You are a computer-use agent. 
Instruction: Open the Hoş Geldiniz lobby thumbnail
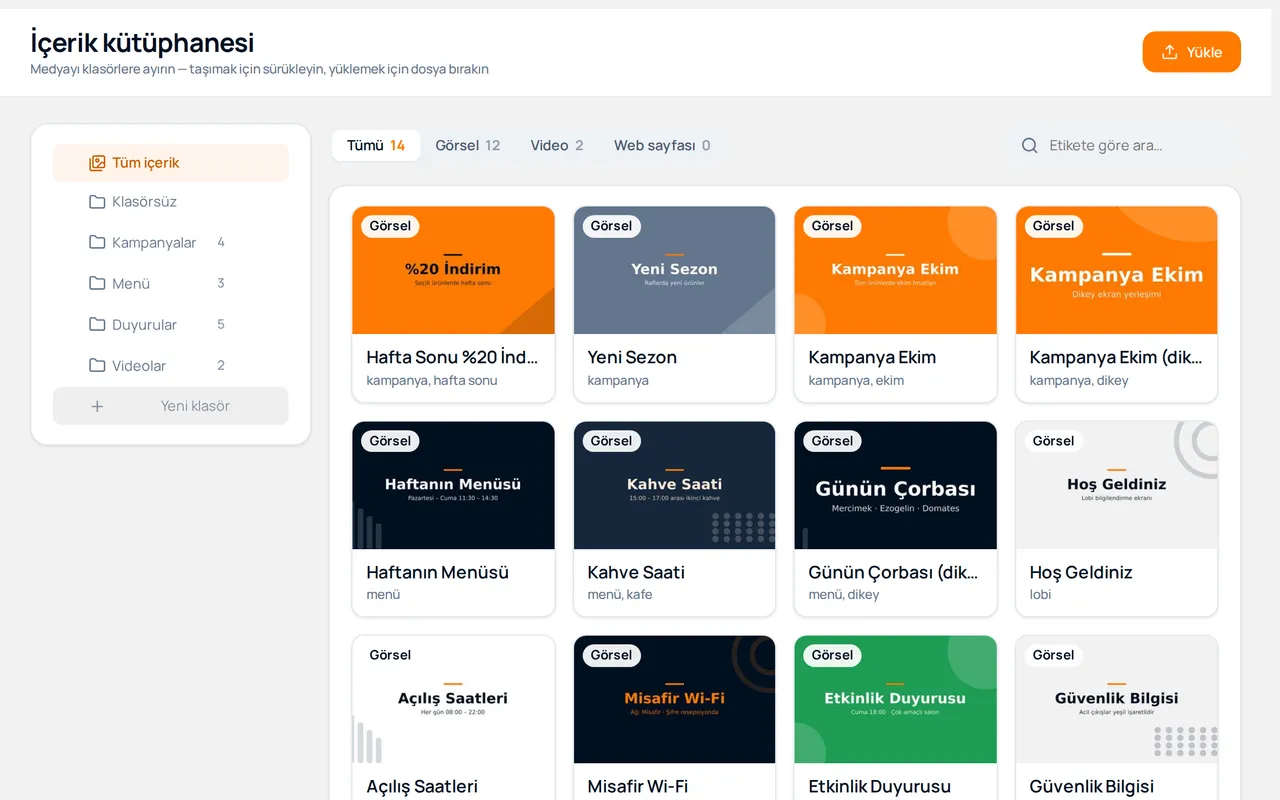[x=1117, y=485]
